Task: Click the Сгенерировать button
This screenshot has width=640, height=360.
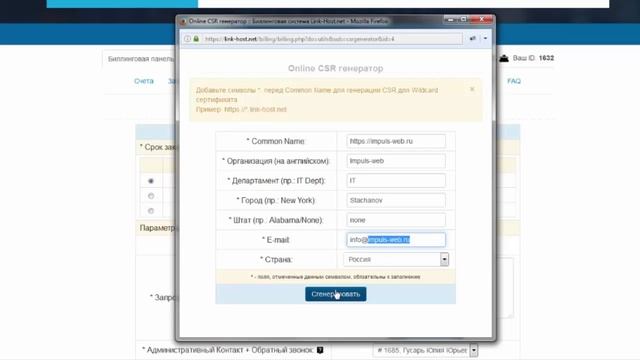Action: pyautogui.click(x=336, y=294)
